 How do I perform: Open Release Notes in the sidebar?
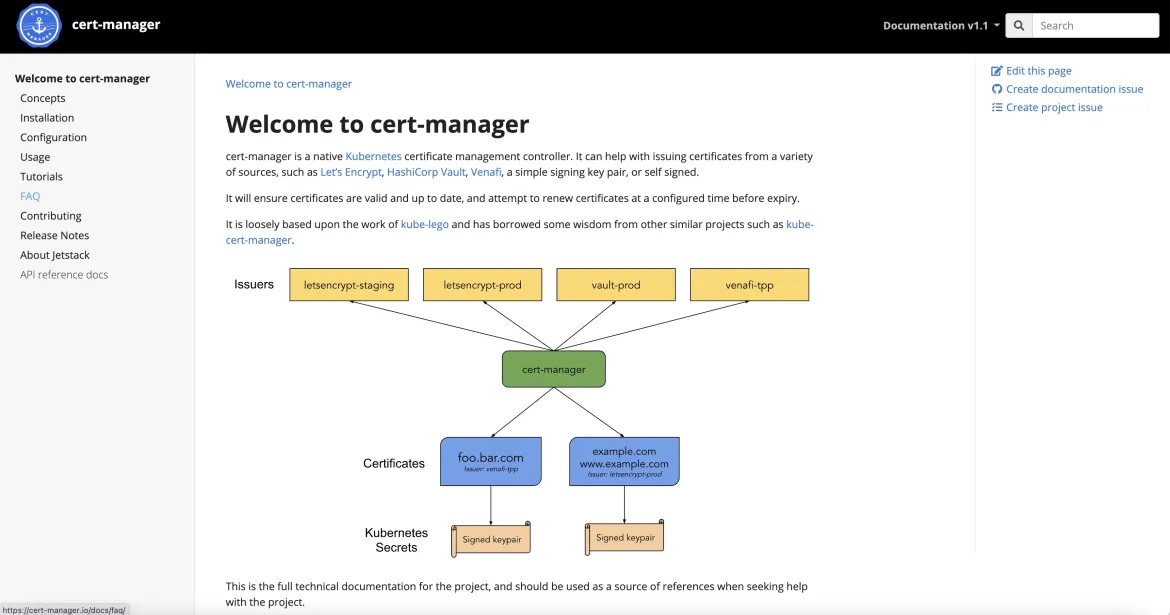(54, 235)
